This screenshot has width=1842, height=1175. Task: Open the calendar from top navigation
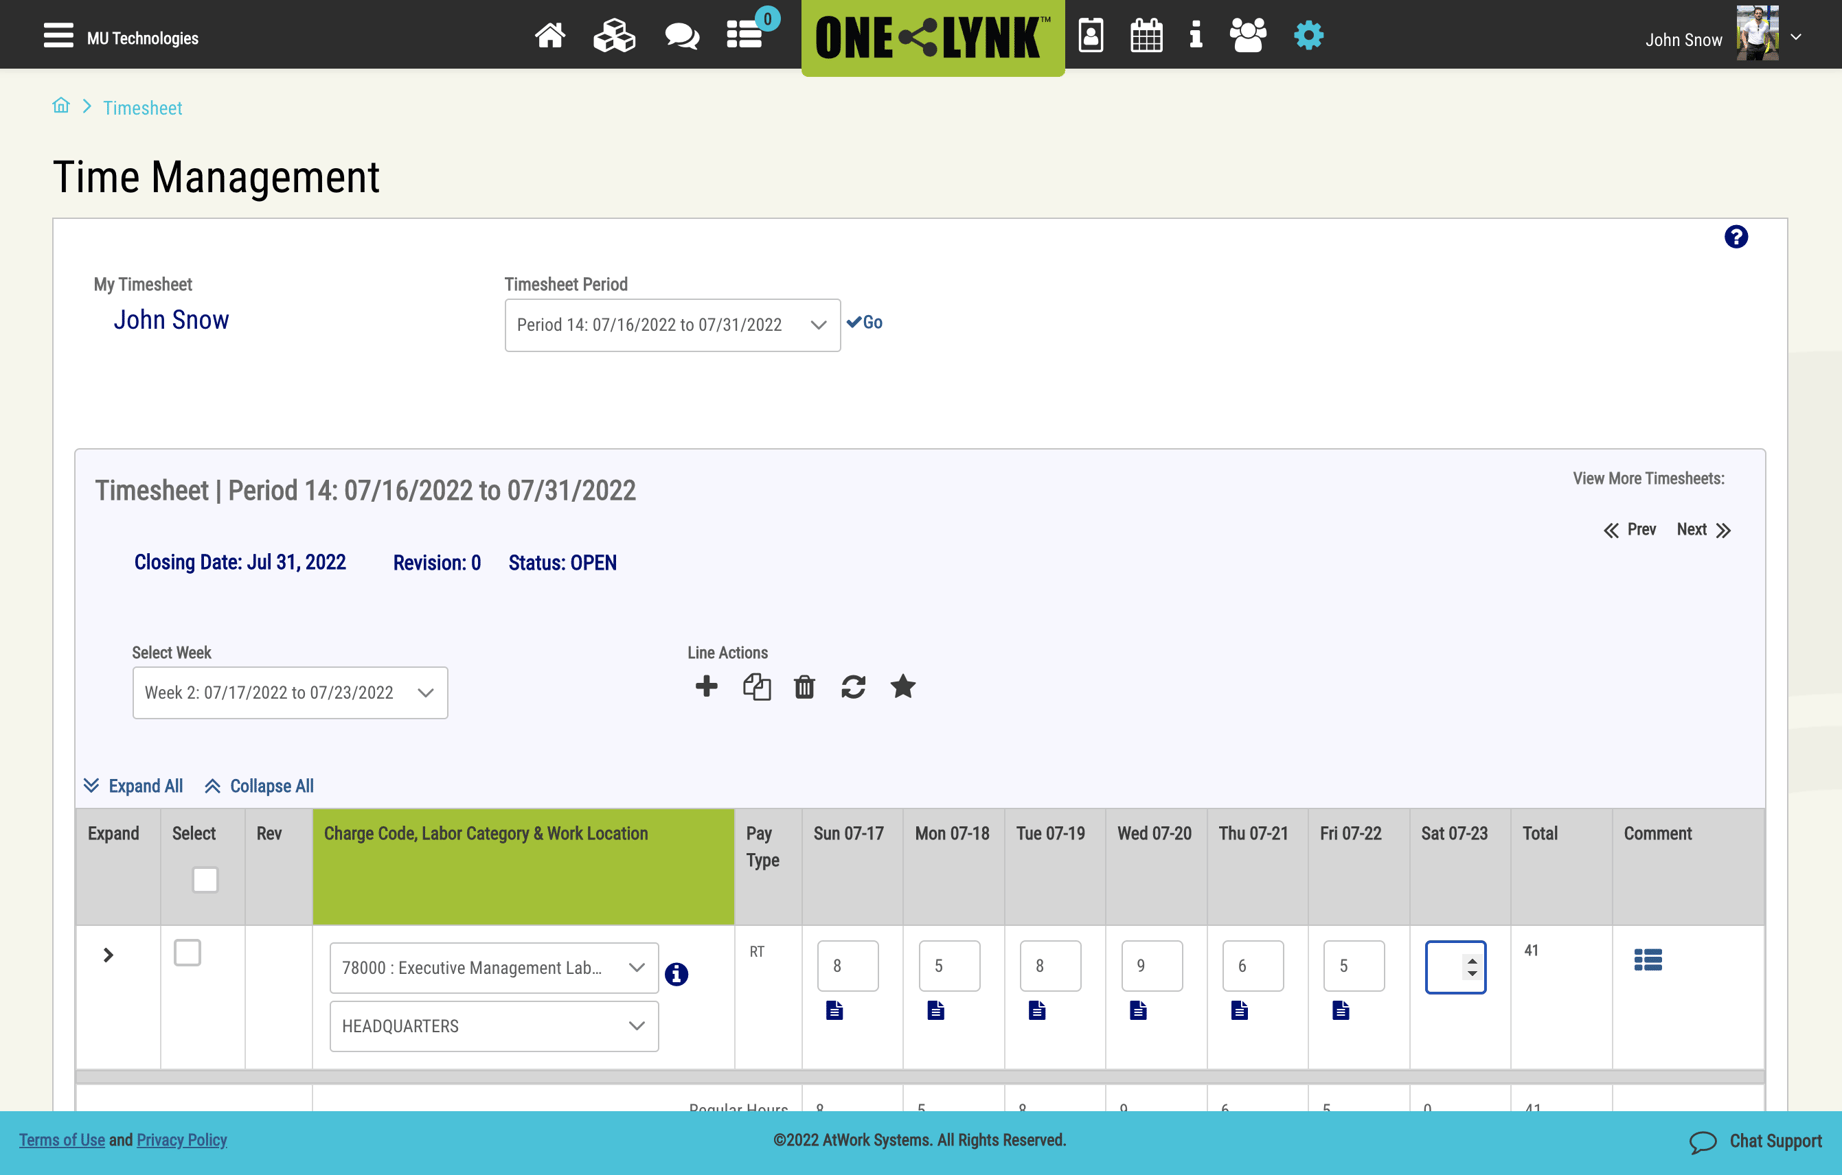[1145, 34]
